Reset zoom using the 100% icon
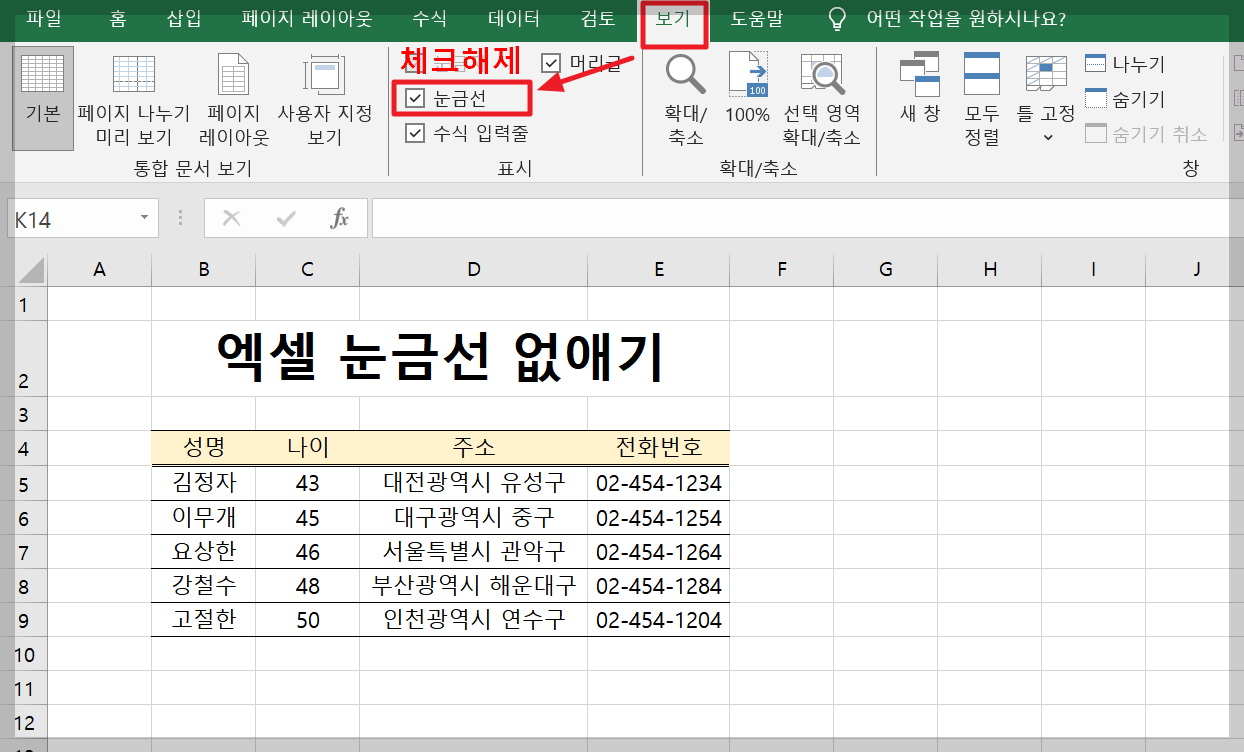The height and width of the screenshot is (752, 1244). (746, 97)
